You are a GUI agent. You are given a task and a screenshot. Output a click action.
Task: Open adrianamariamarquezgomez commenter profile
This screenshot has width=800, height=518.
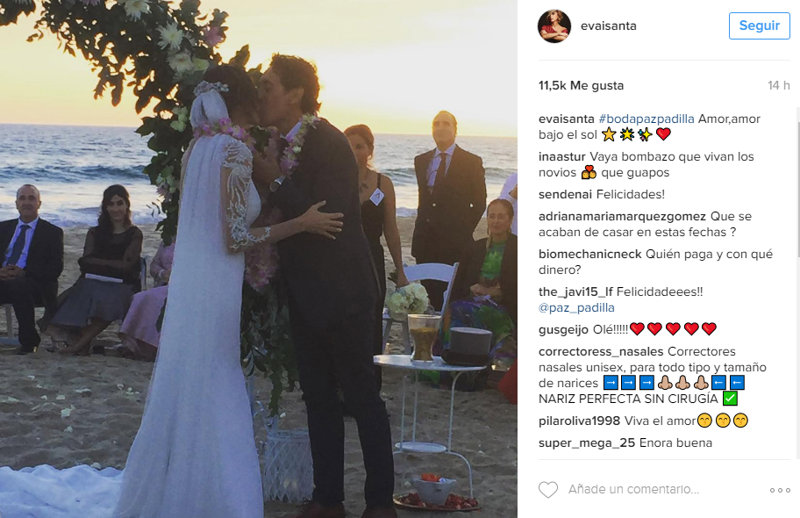622,217
